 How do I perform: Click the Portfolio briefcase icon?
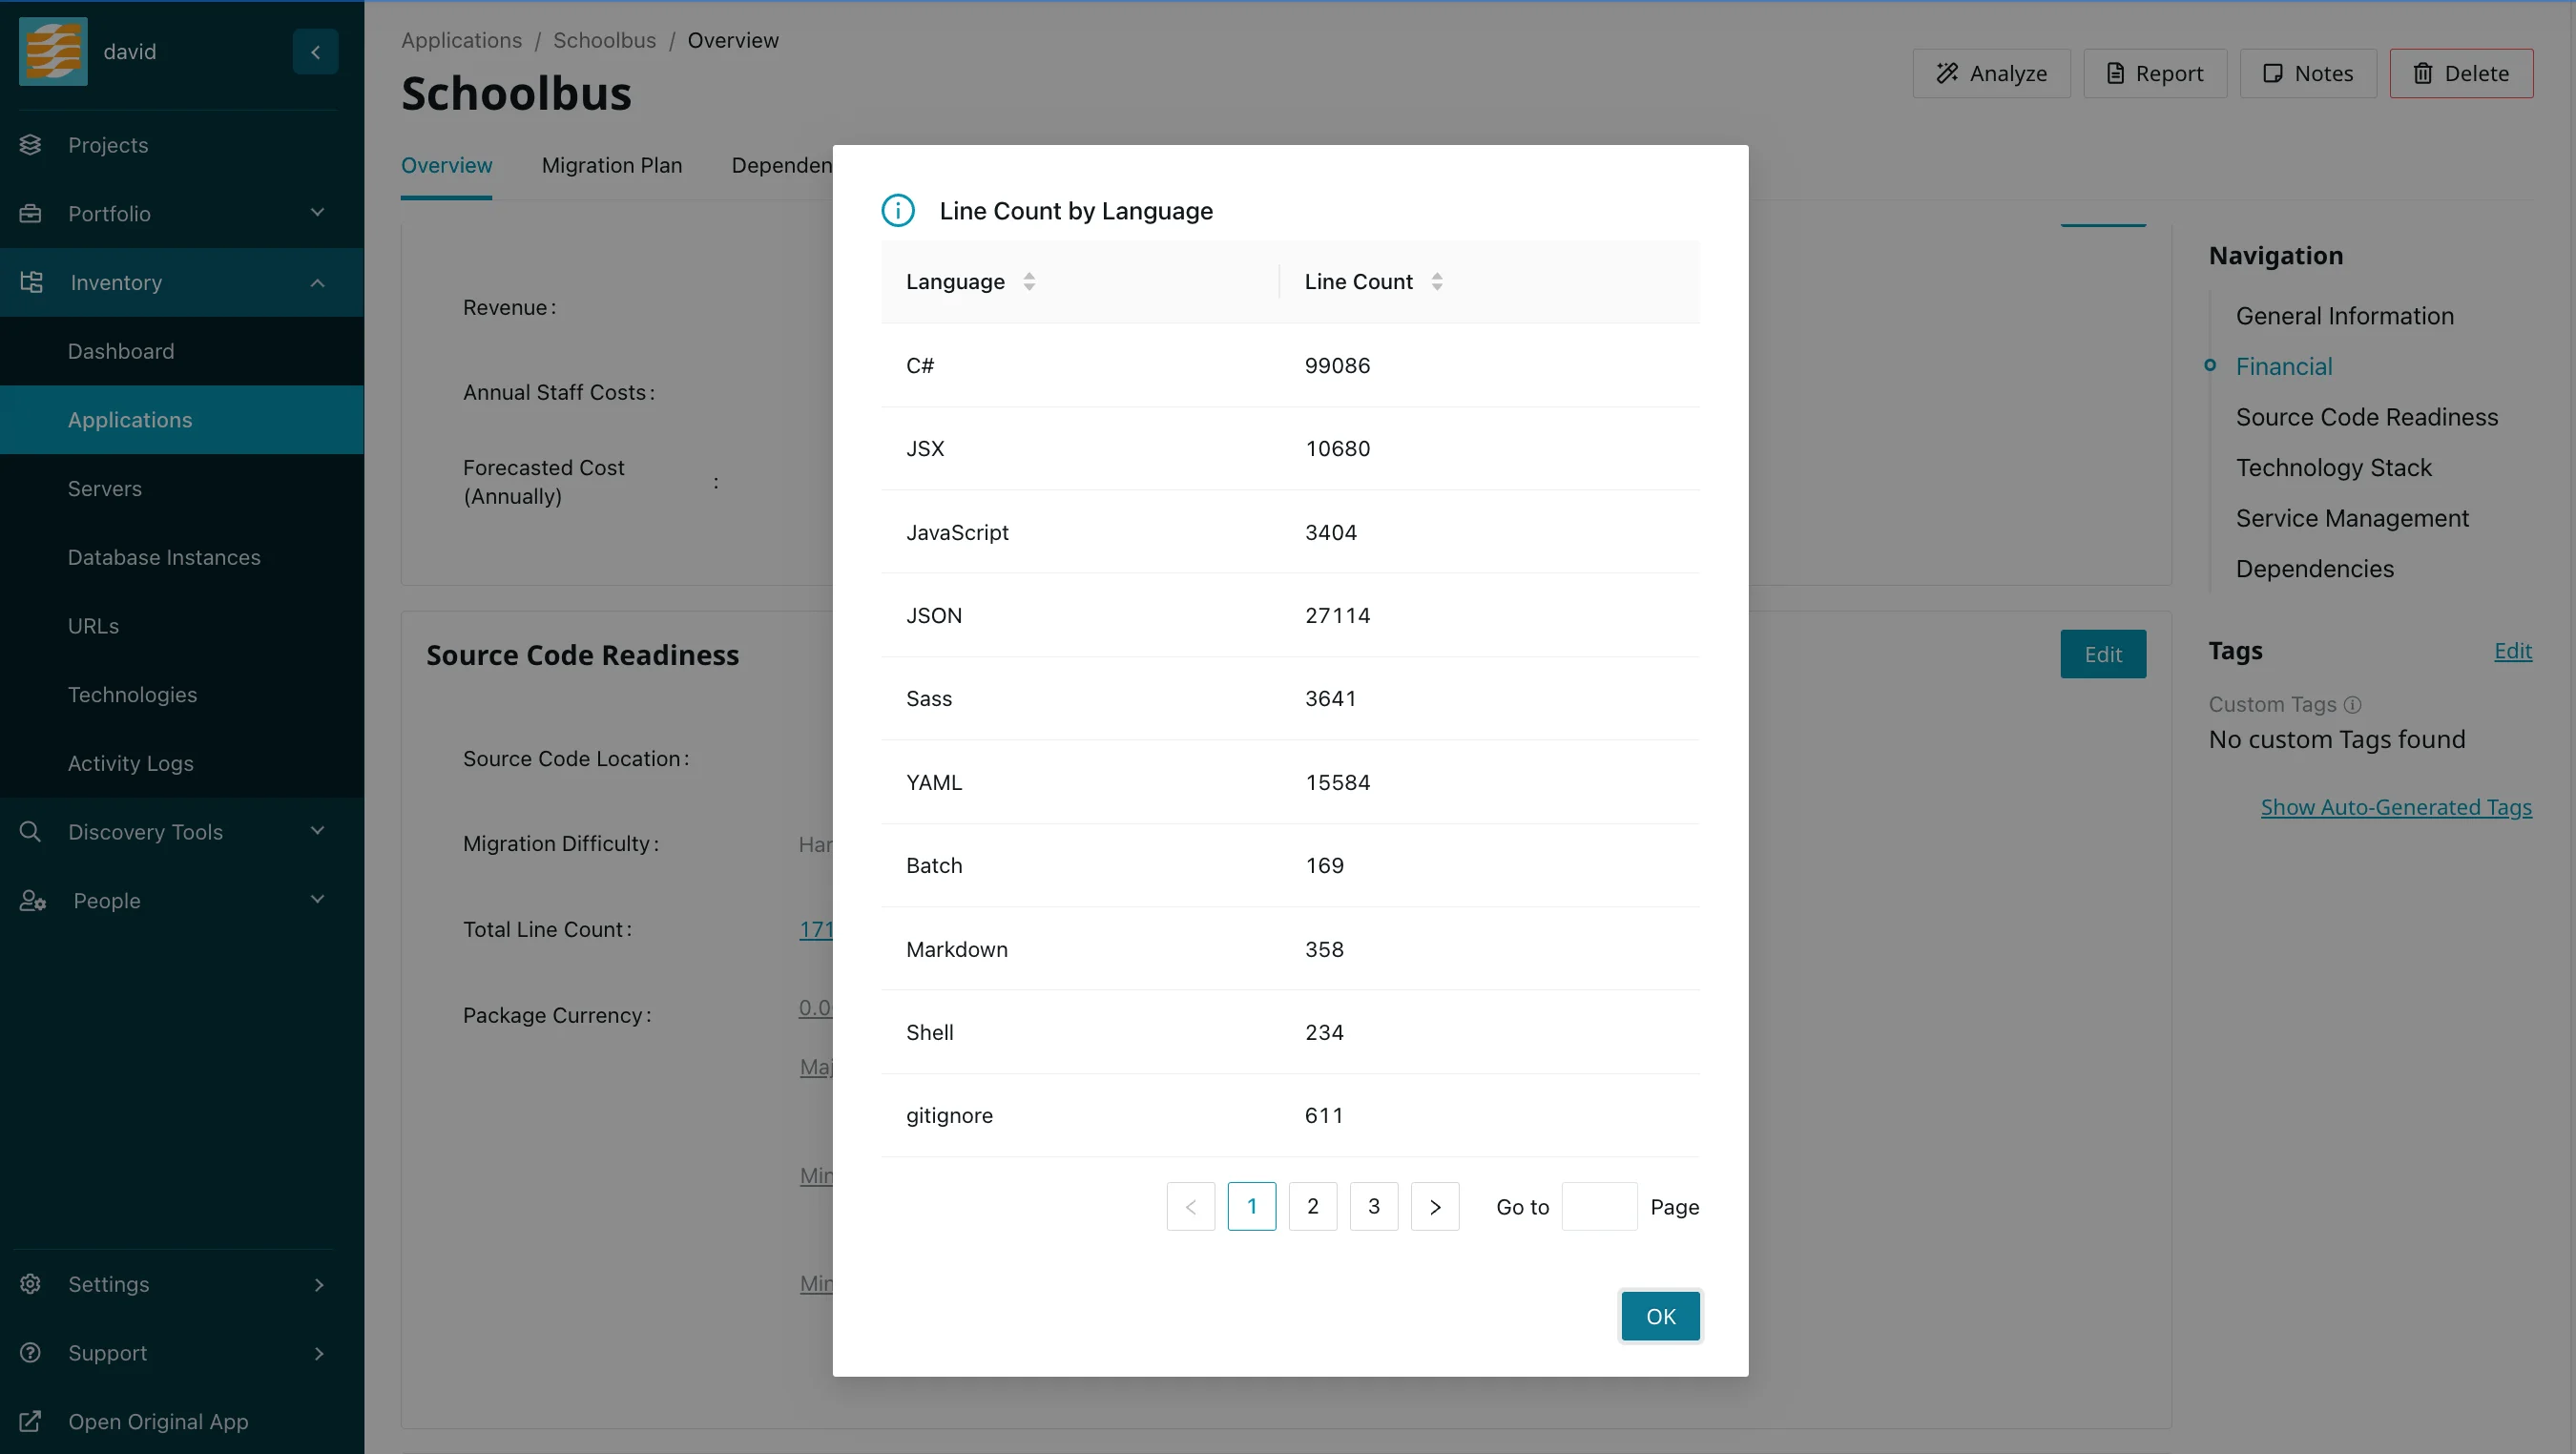click(30, 213)
